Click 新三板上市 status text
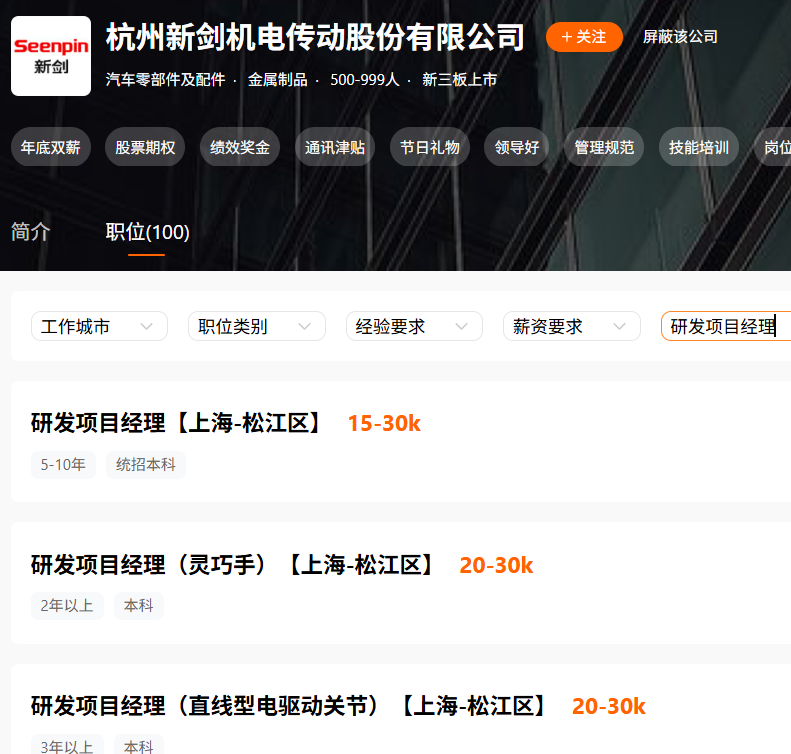 pos(460,80)
